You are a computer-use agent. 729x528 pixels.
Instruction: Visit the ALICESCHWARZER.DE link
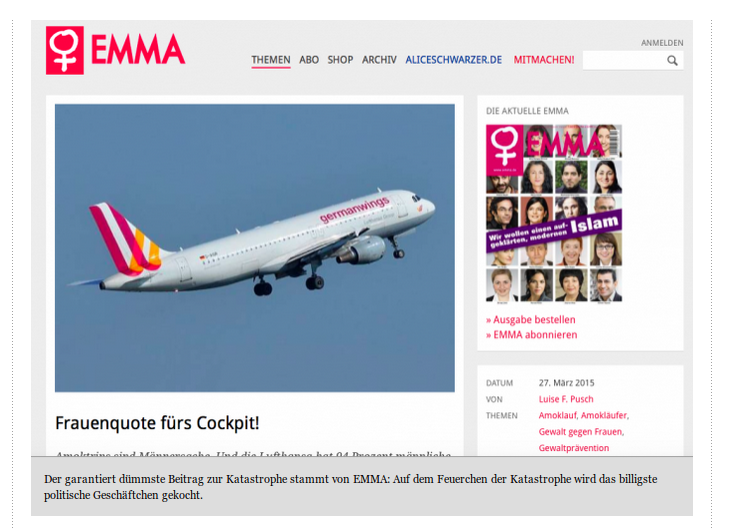click(x=454, y=60)
